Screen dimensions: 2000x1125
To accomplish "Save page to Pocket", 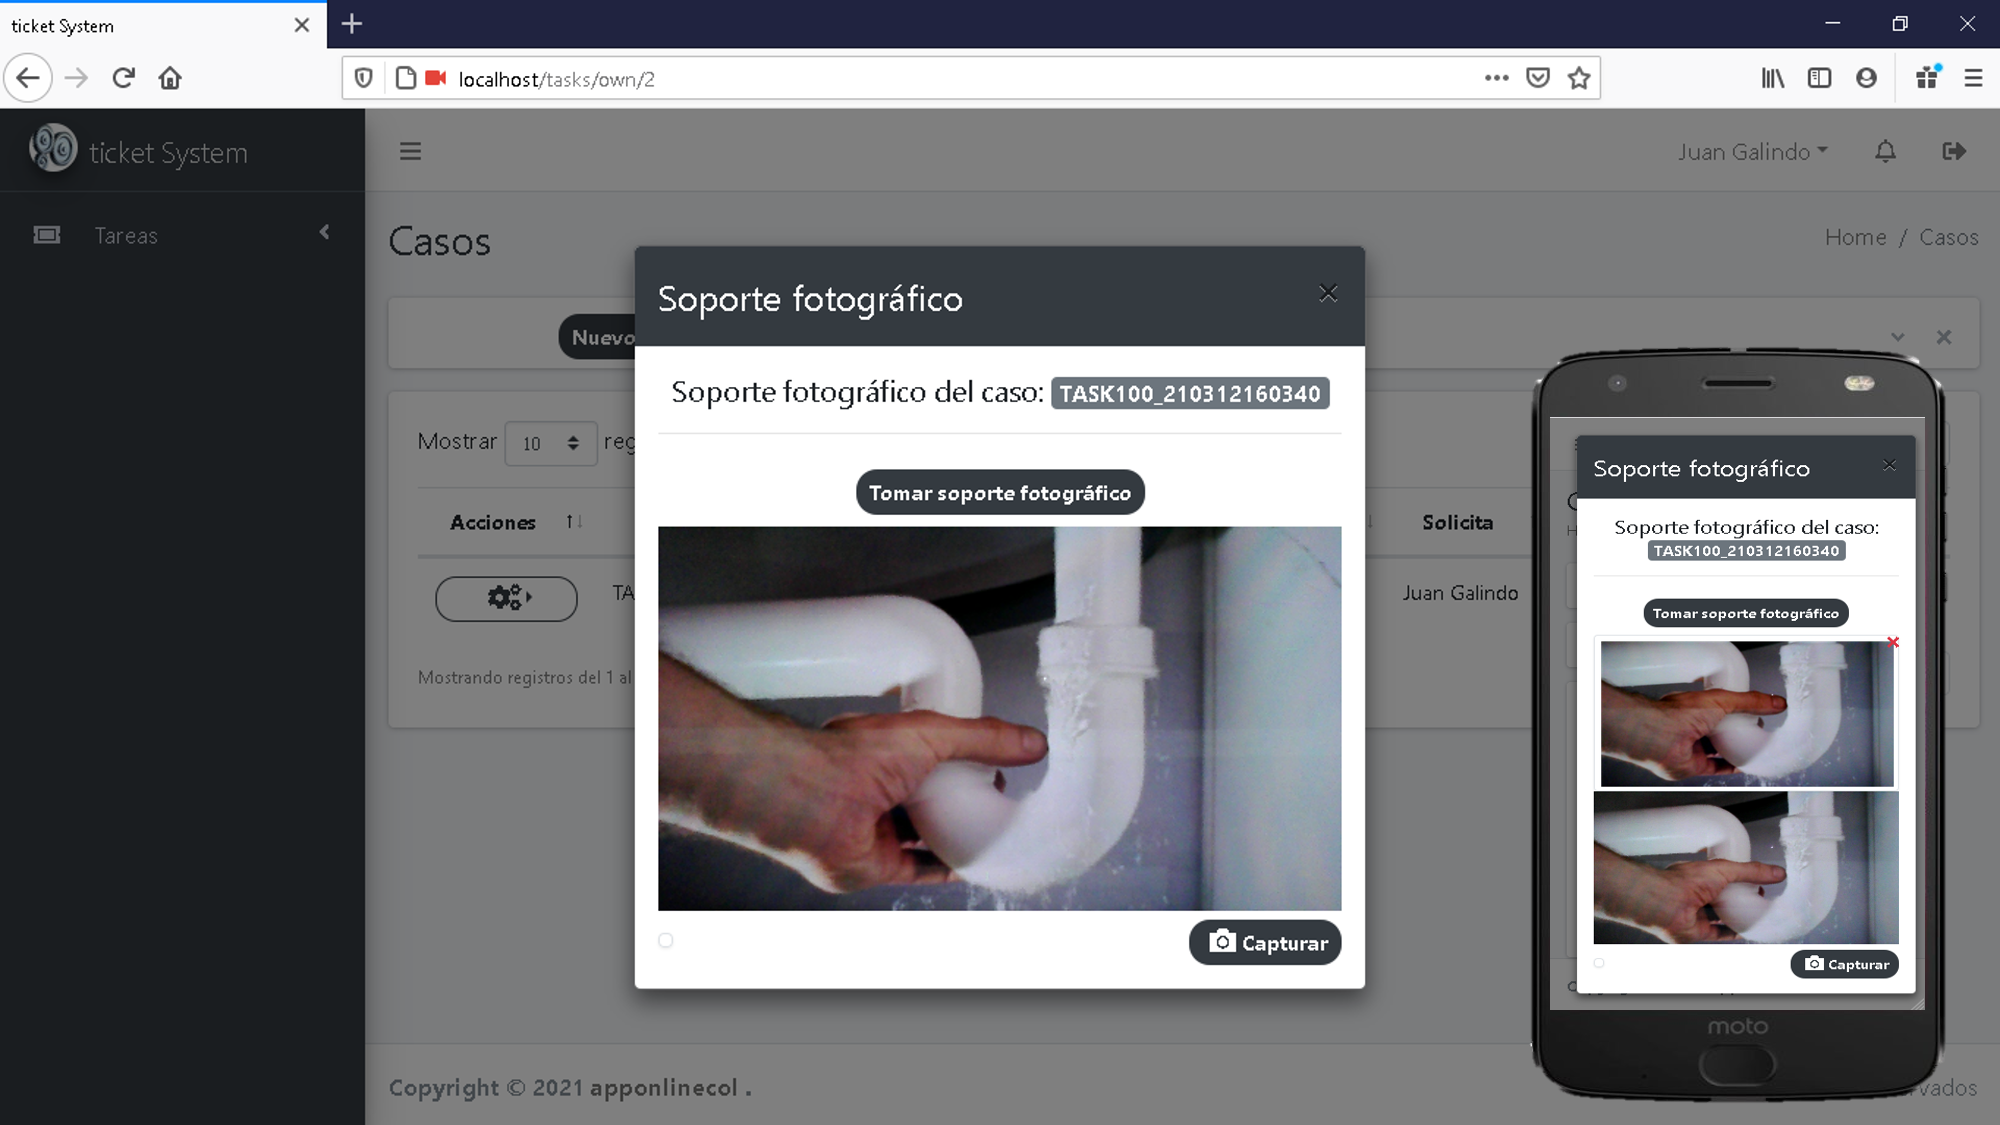I will (1538, 78).
